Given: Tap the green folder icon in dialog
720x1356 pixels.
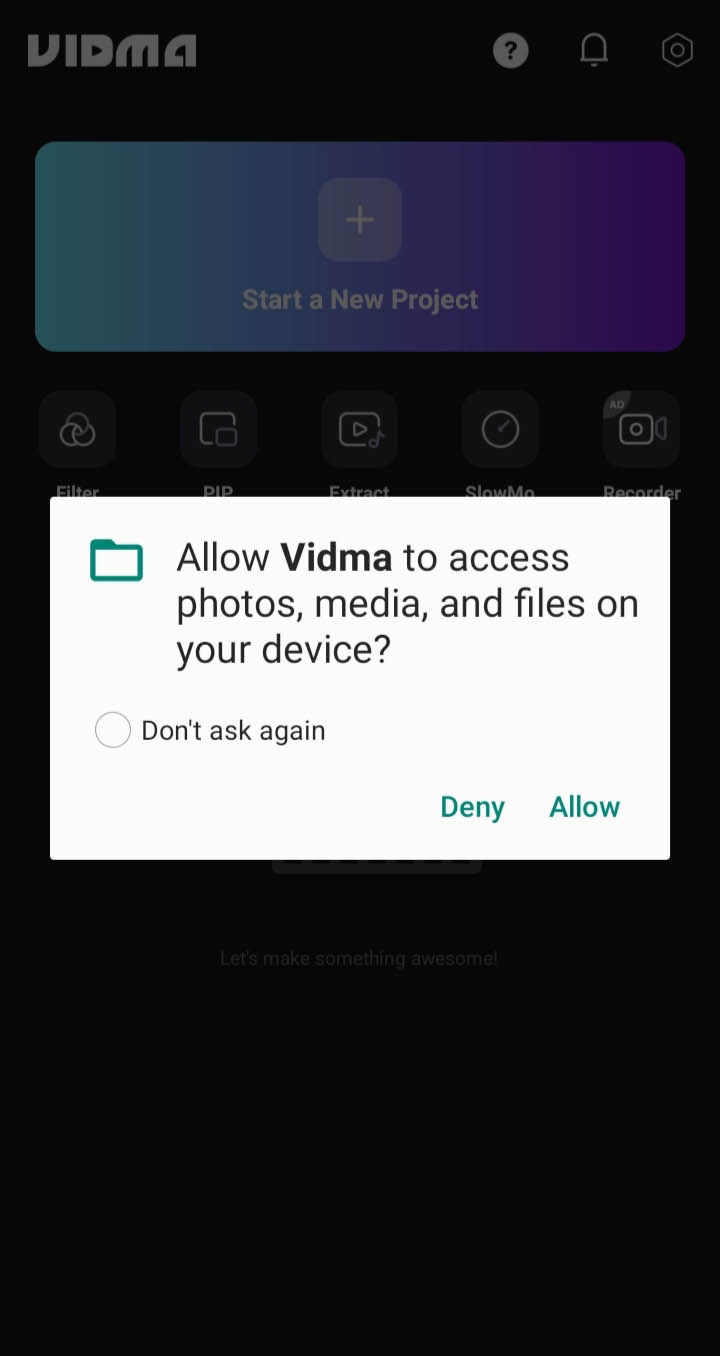Looking at the screenshot, I should point(117,560).
